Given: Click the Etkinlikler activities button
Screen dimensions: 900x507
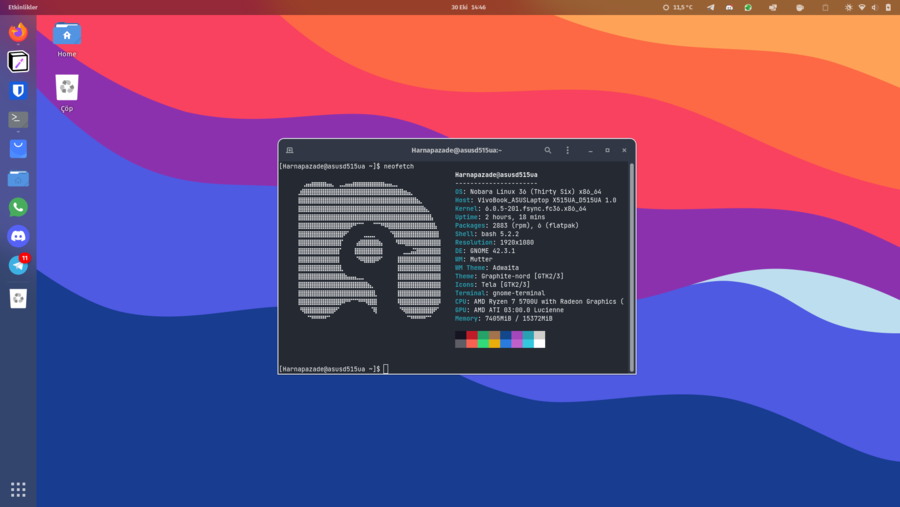Looking at the screenshot, I should [23, 7].
